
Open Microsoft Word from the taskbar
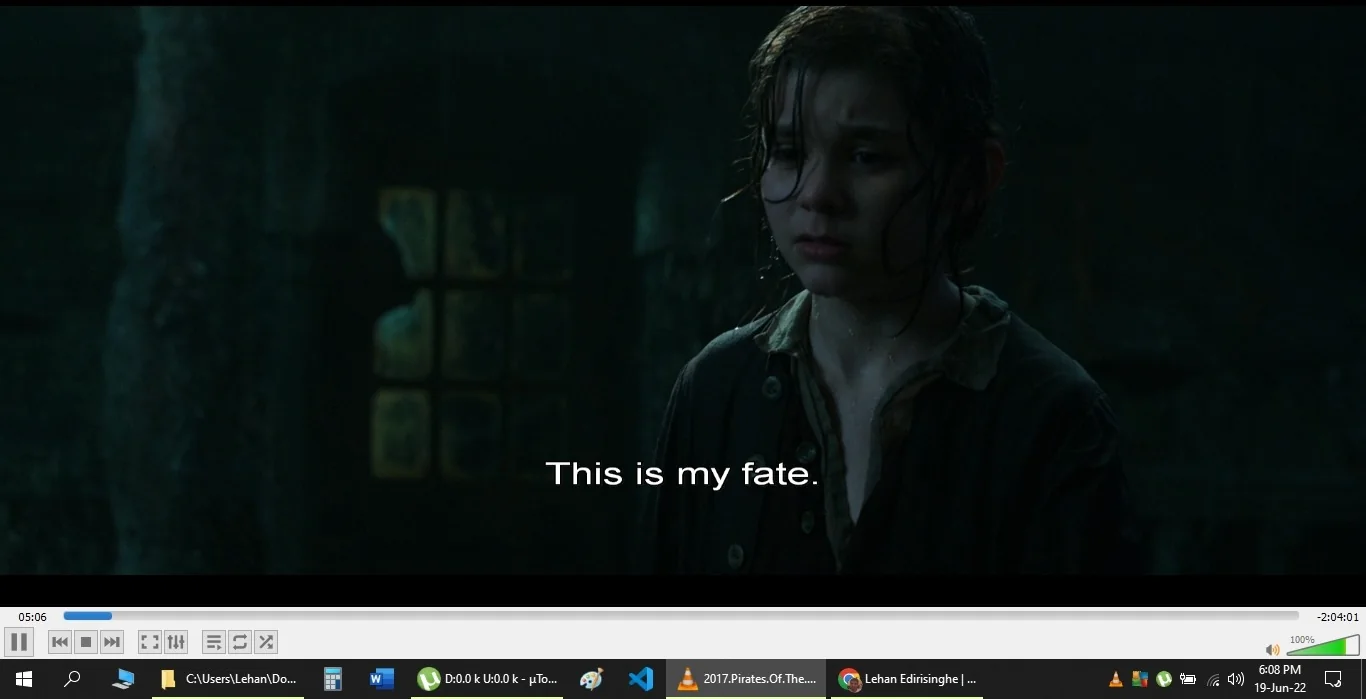click(x=382, y=680)
